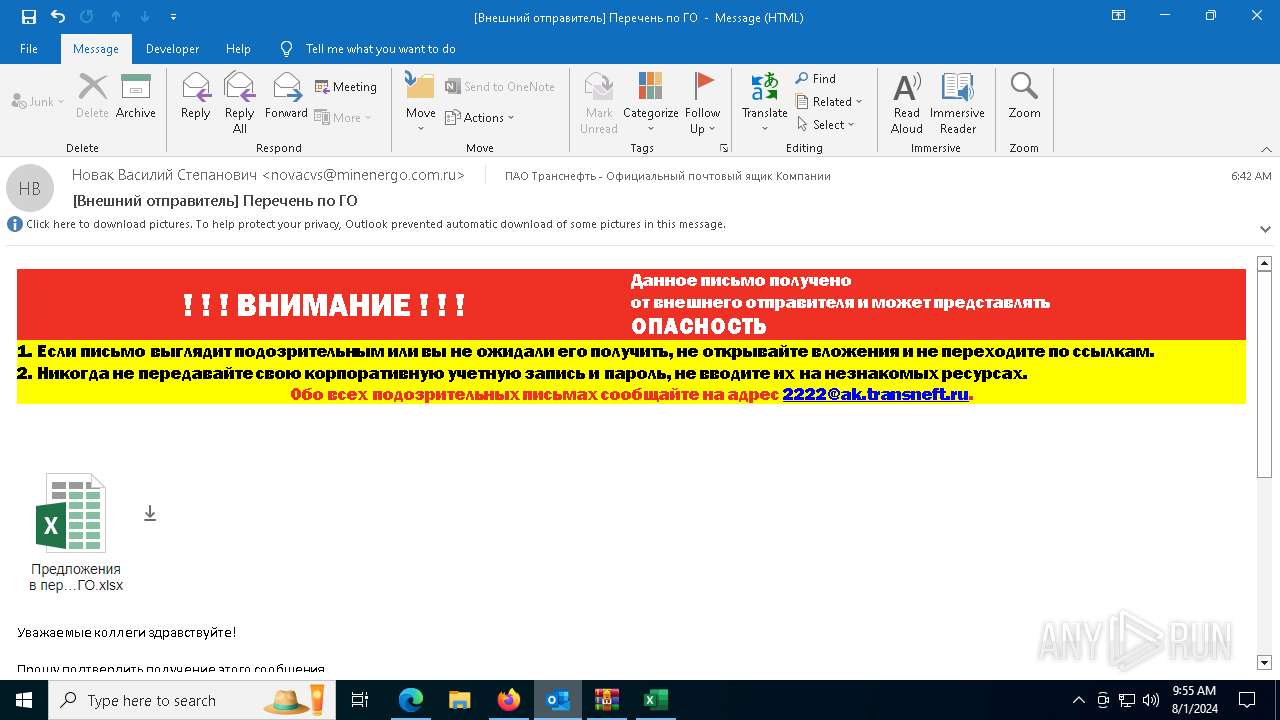The width and height of the screenshot is (1280, 720).
Task: Mark the message as Unread
Action: click(599, 103)
